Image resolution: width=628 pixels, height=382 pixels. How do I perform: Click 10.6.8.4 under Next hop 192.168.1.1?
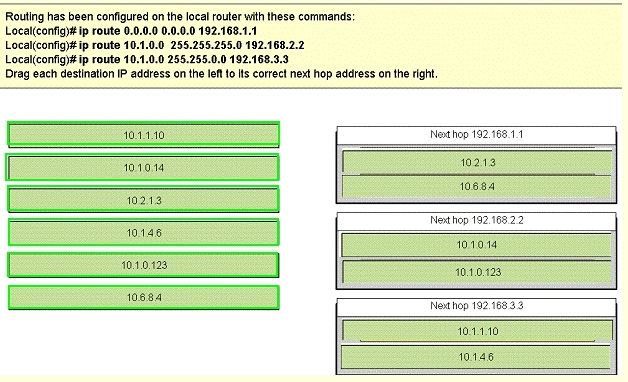pyautogui.click(x=477, y=187)
